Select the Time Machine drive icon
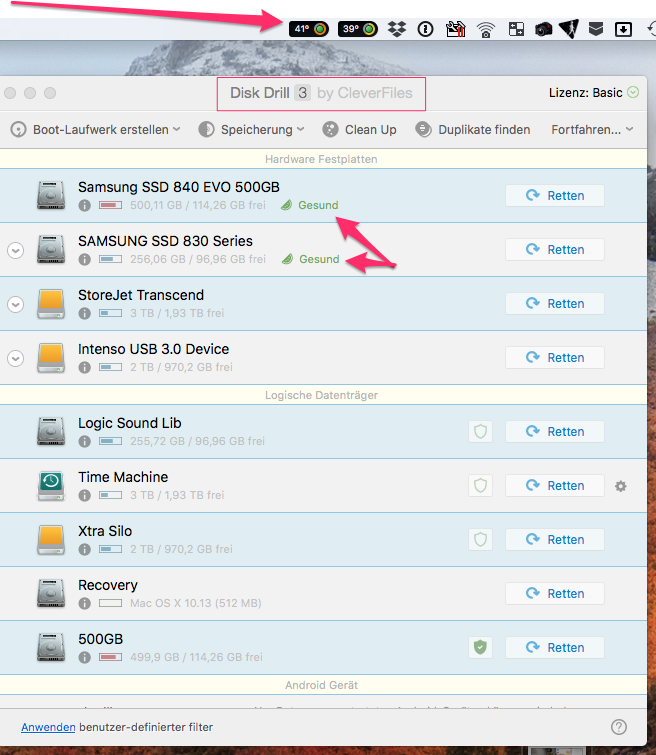This screenshot has width=656, height=755. [51, 485]
